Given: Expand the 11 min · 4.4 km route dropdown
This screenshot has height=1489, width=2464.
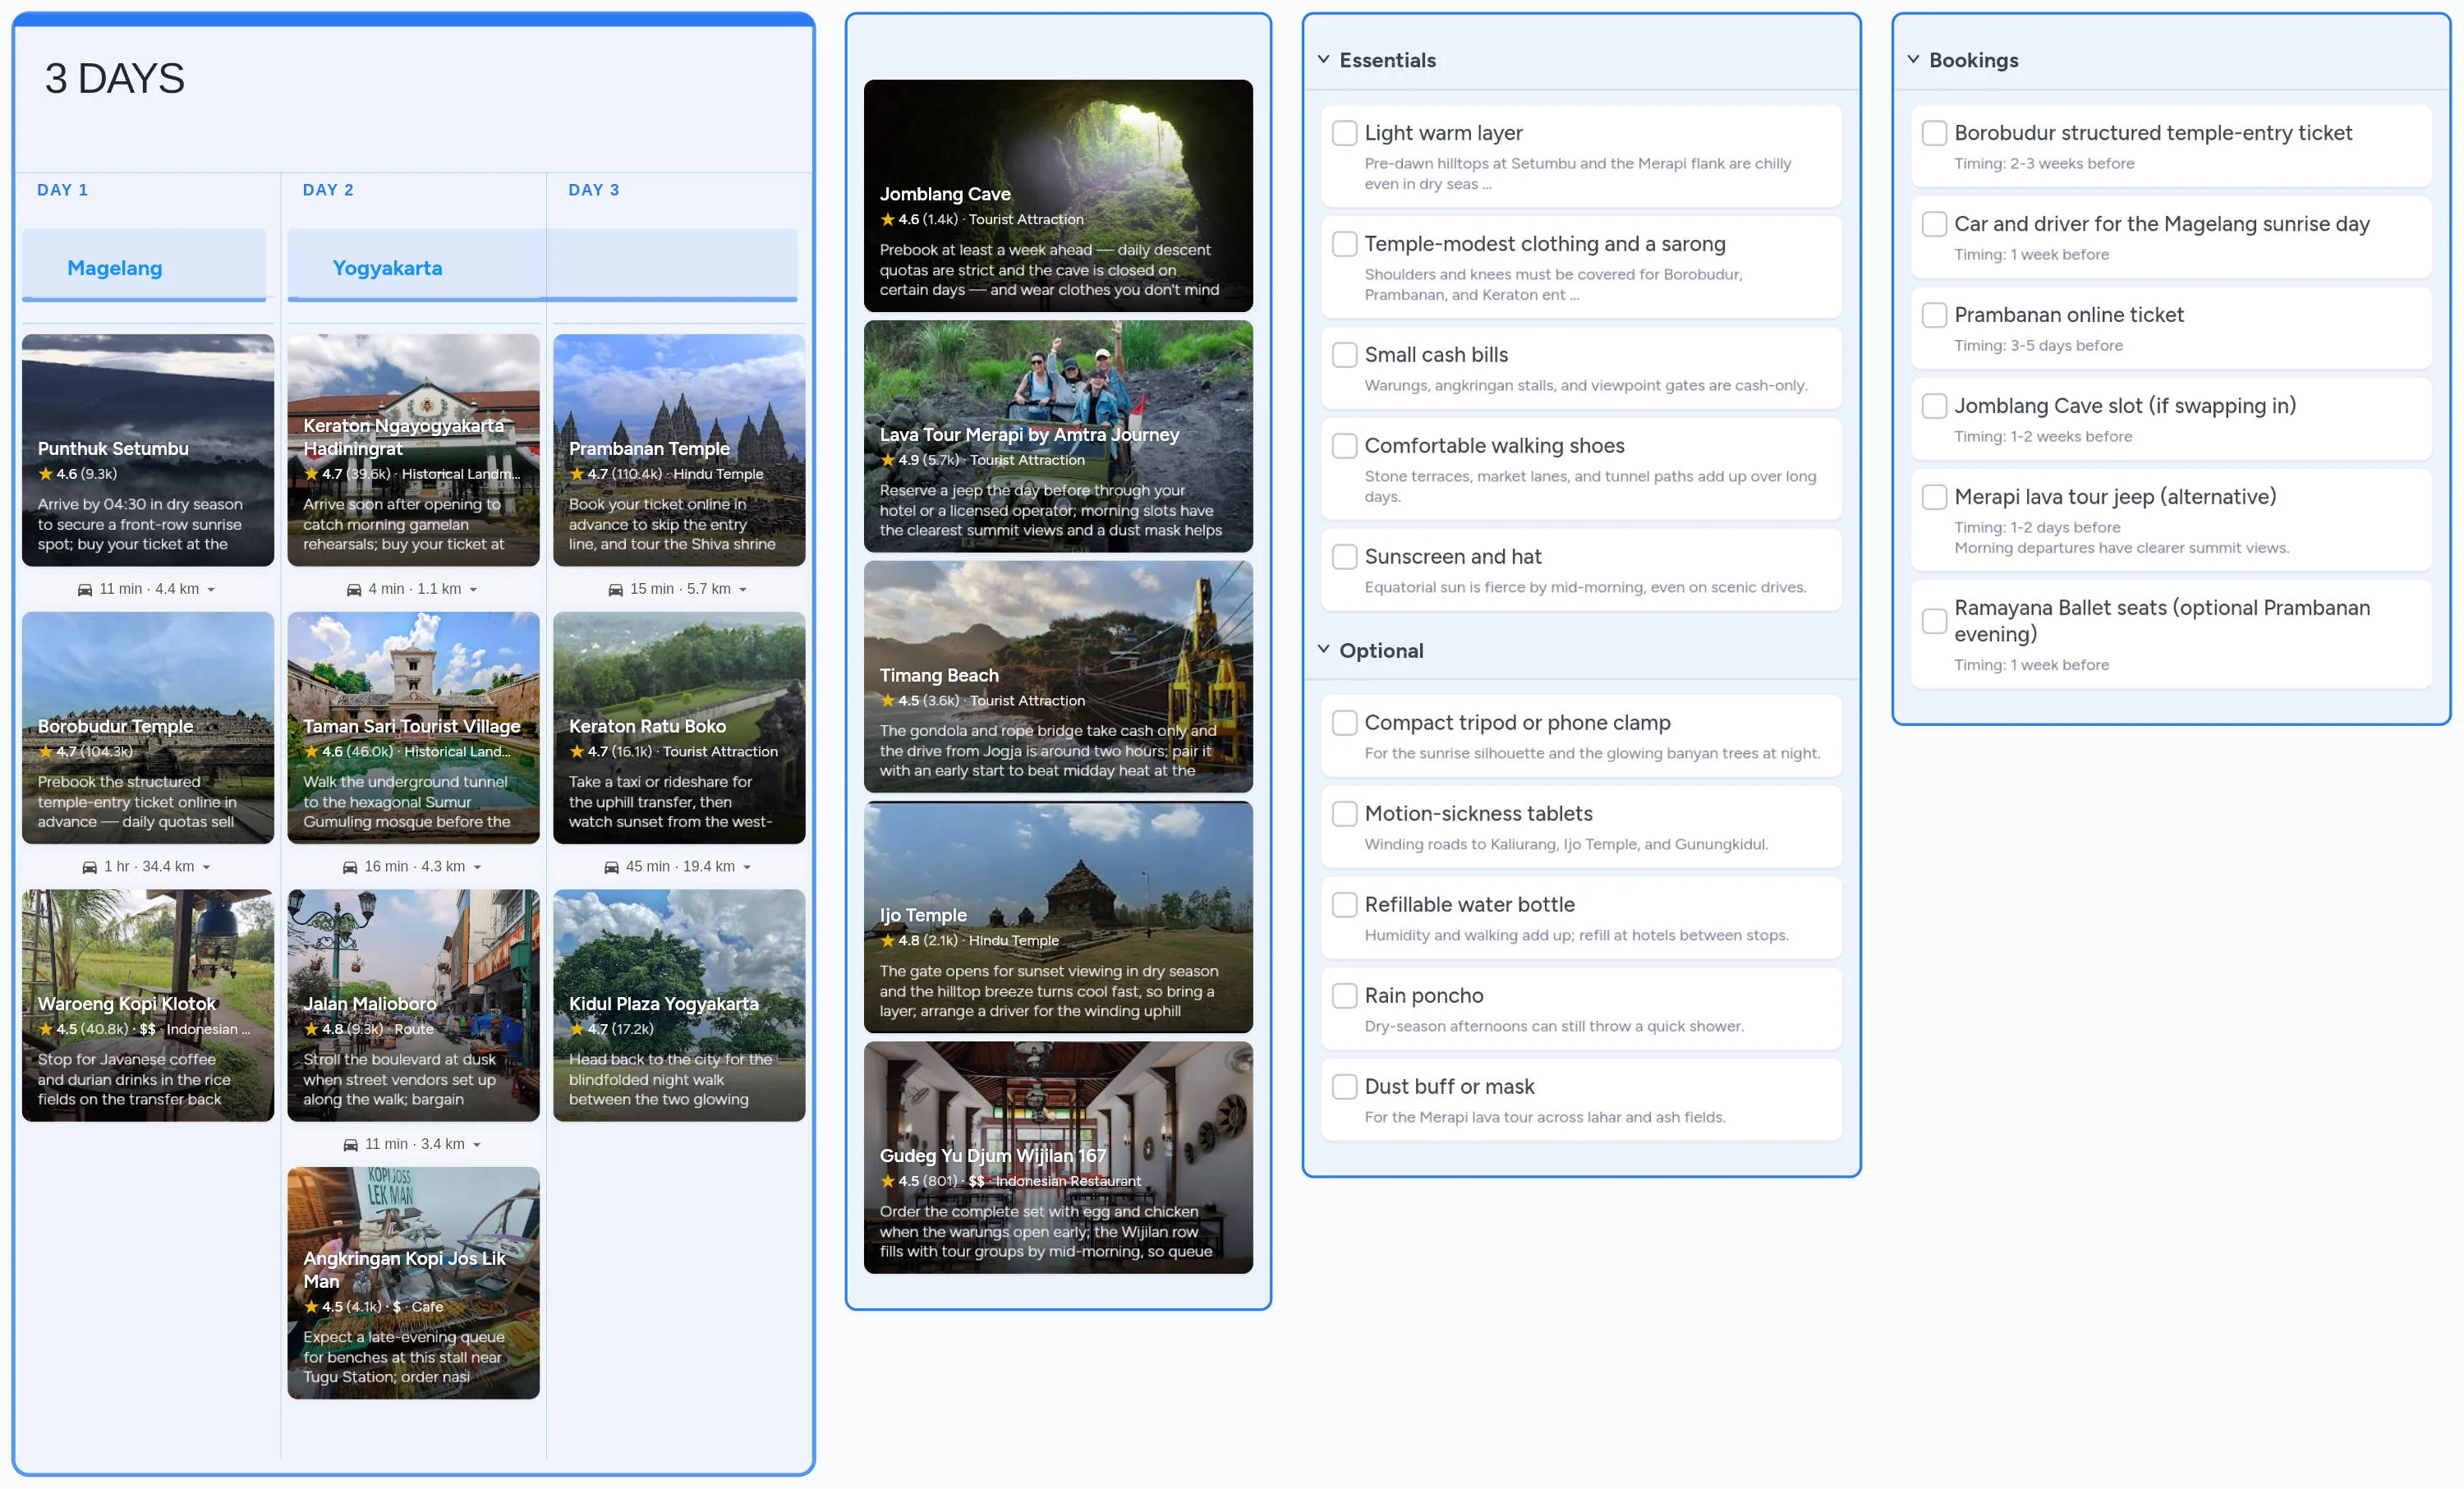Looking at the screenshot, I should point(211,590).
